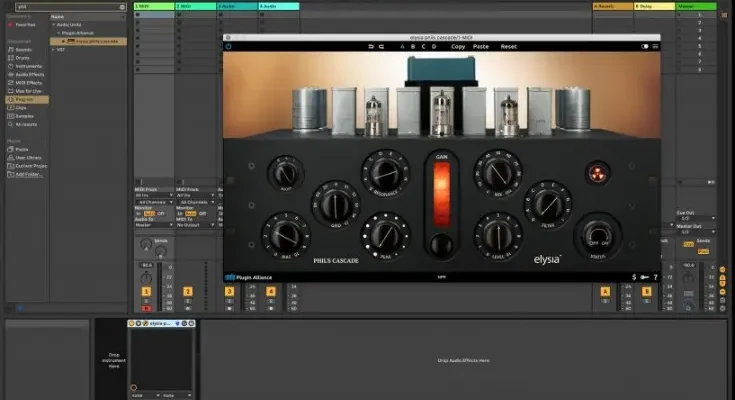This screenshot has height=400, width=735.
Task: Select the Plug-Ins category in browser
Action: tap(26, 99)
